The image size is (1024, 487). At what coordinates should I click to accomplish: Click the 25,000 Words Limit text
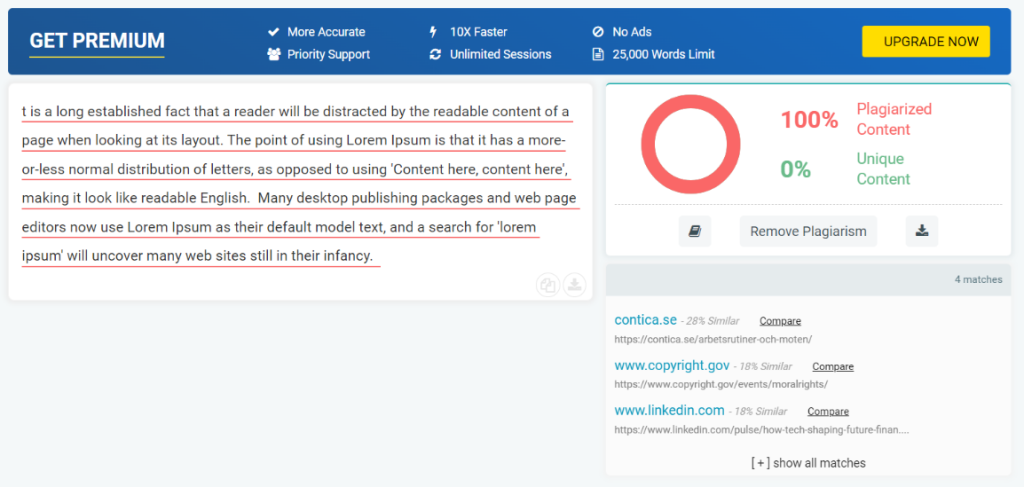pyautogui.click(x=664, y=54)
